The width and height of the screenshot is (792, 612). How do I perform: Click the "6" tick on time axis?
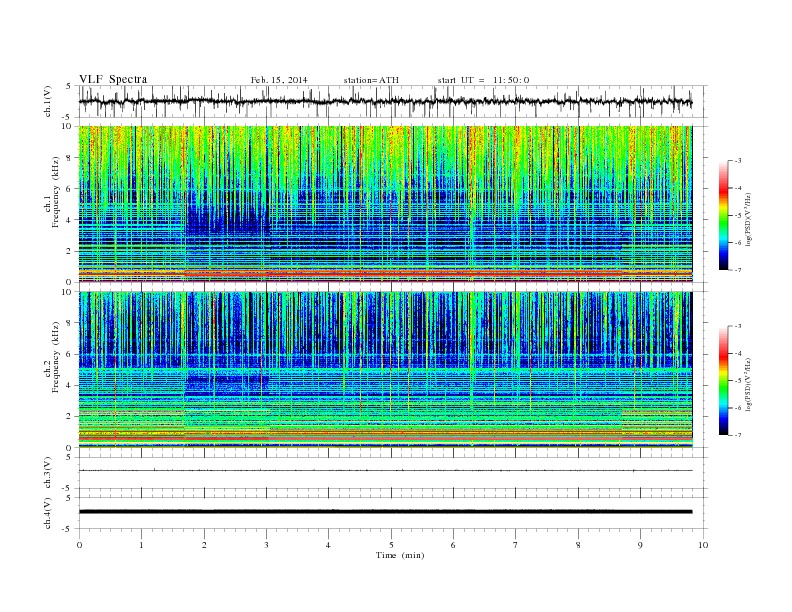[x=453, y=545]
